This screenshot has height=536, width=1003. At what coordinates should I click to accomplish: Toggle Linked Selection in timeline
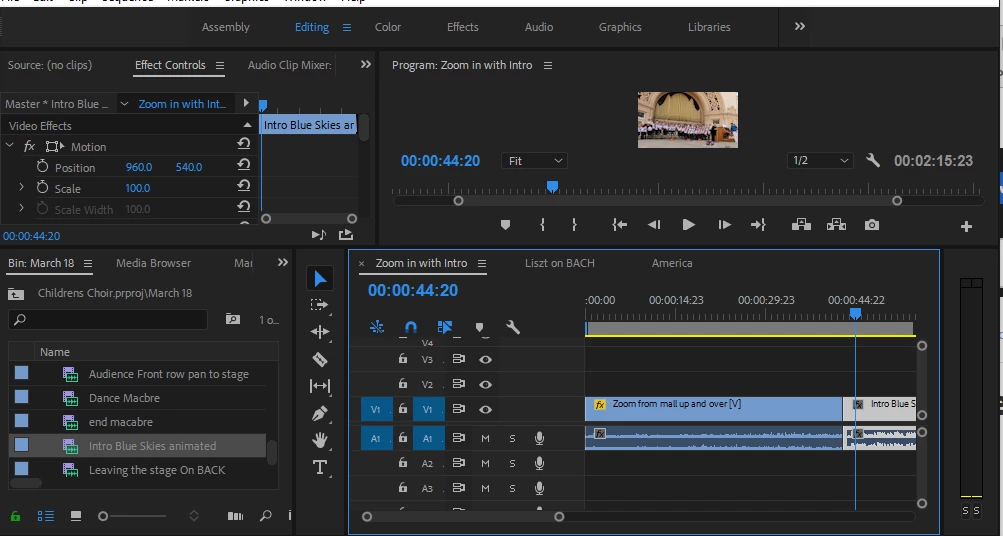tap(445, 327)
